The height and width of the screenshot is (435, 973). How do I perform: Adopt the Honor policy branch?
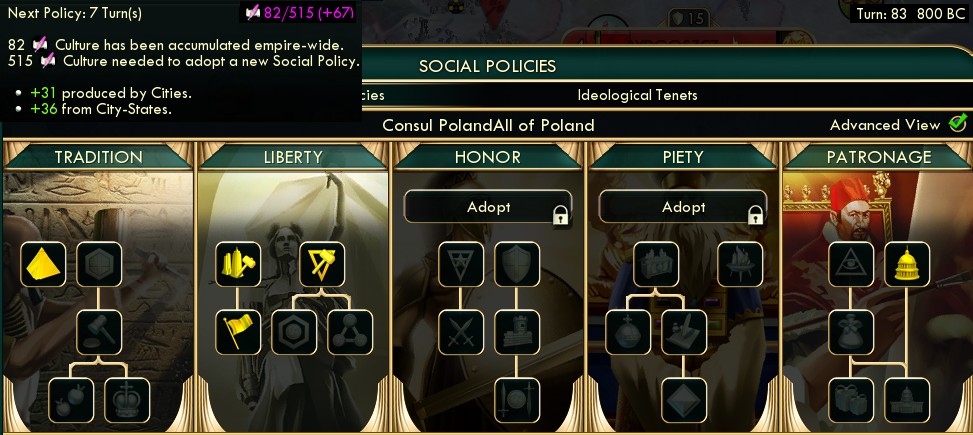pyautogui.click(x=488, y=207)
